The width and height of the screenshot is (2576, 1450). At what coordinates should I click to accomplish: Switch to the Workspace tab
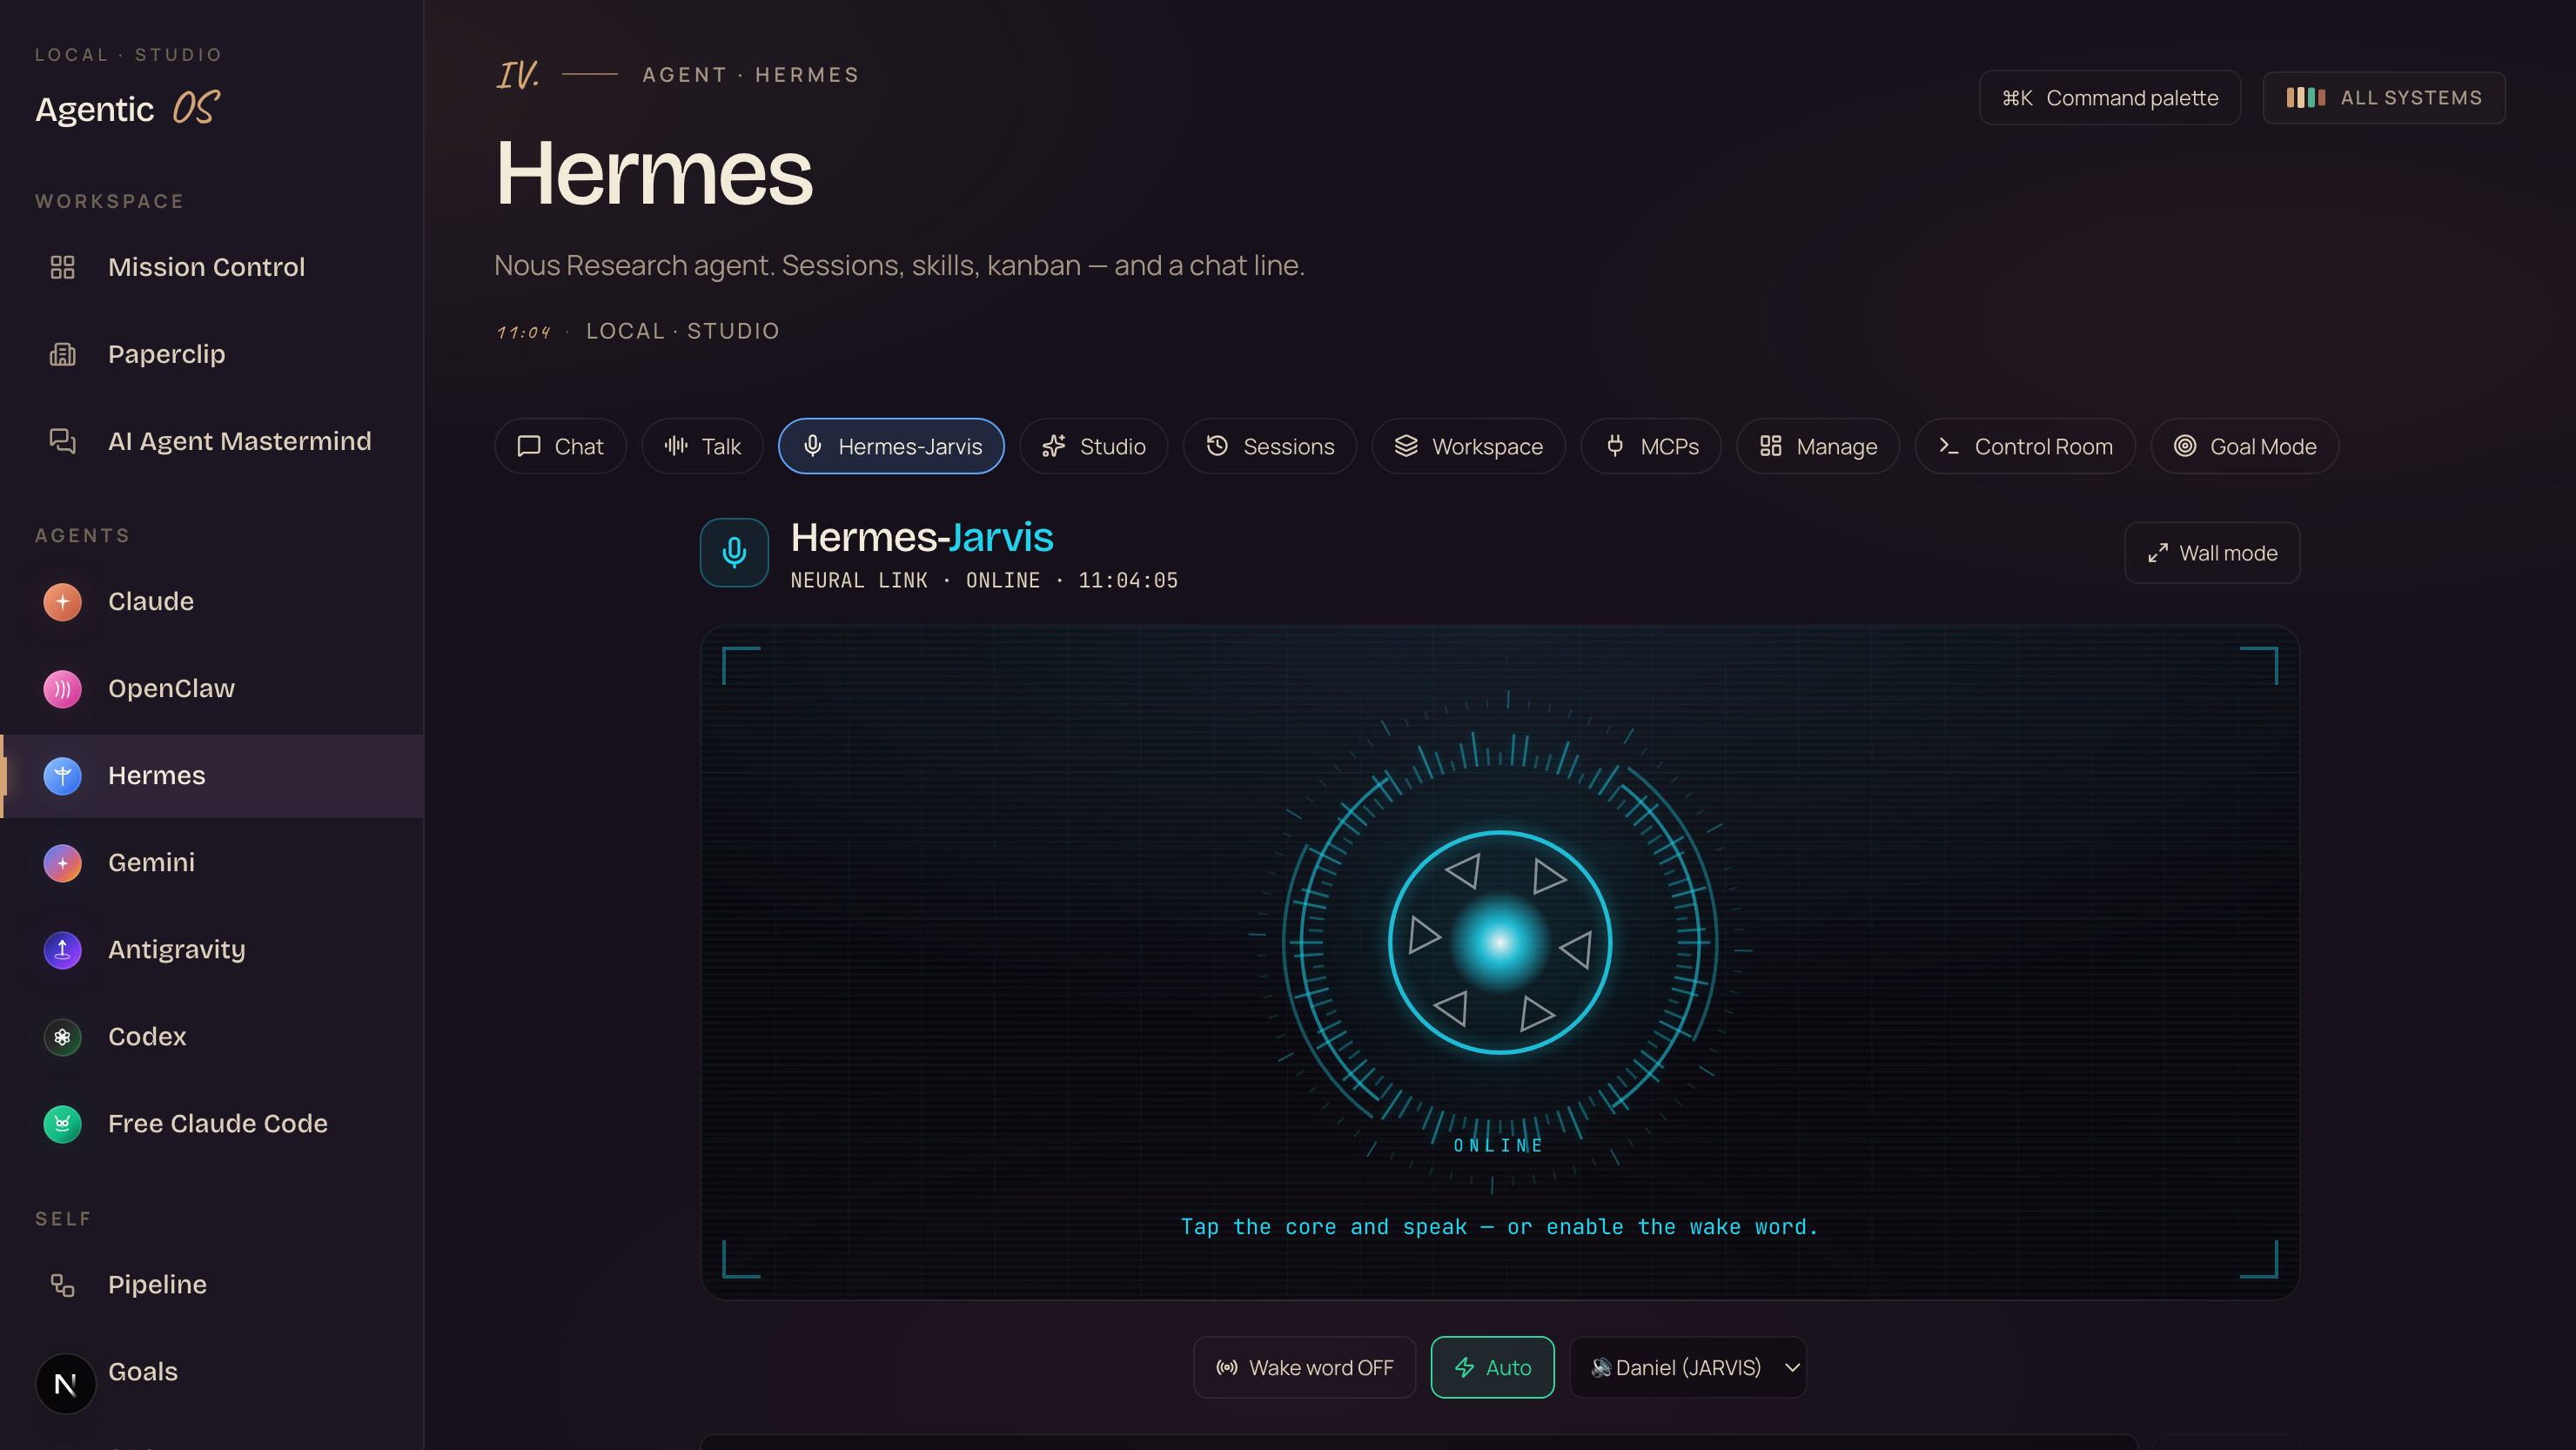1468,446
